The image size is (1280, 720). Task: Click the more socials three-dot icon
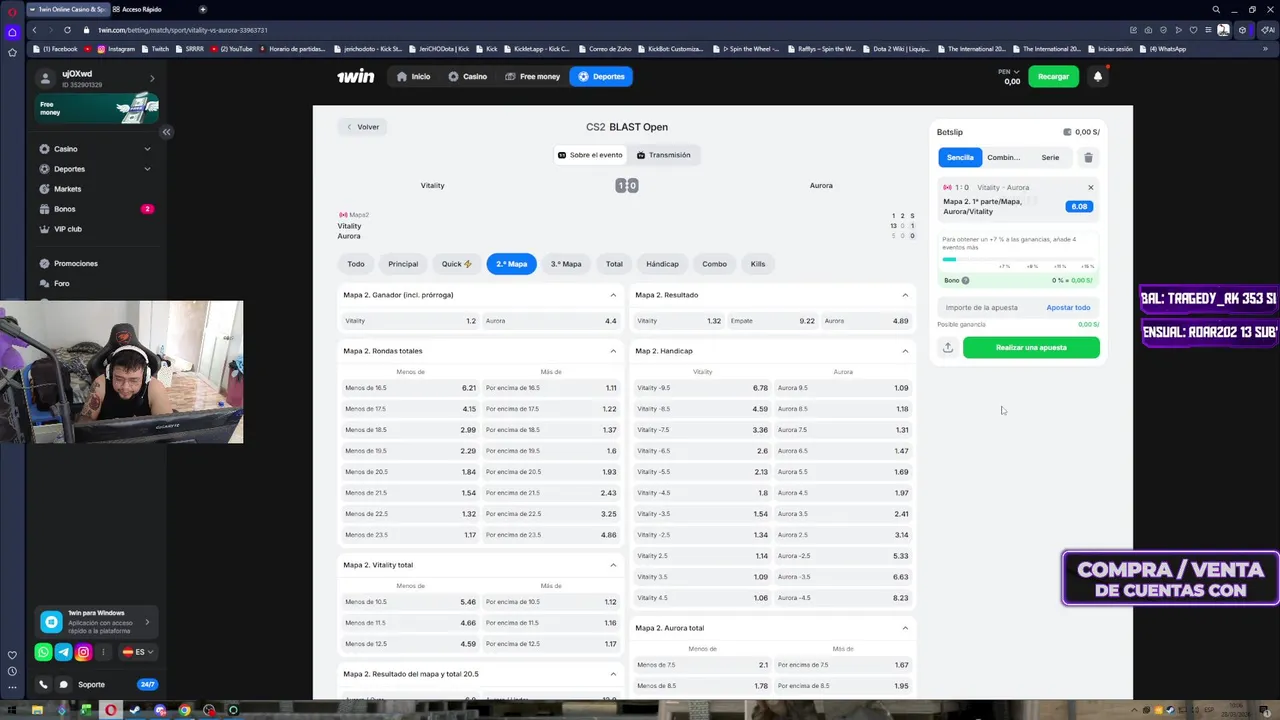point(103,652)
